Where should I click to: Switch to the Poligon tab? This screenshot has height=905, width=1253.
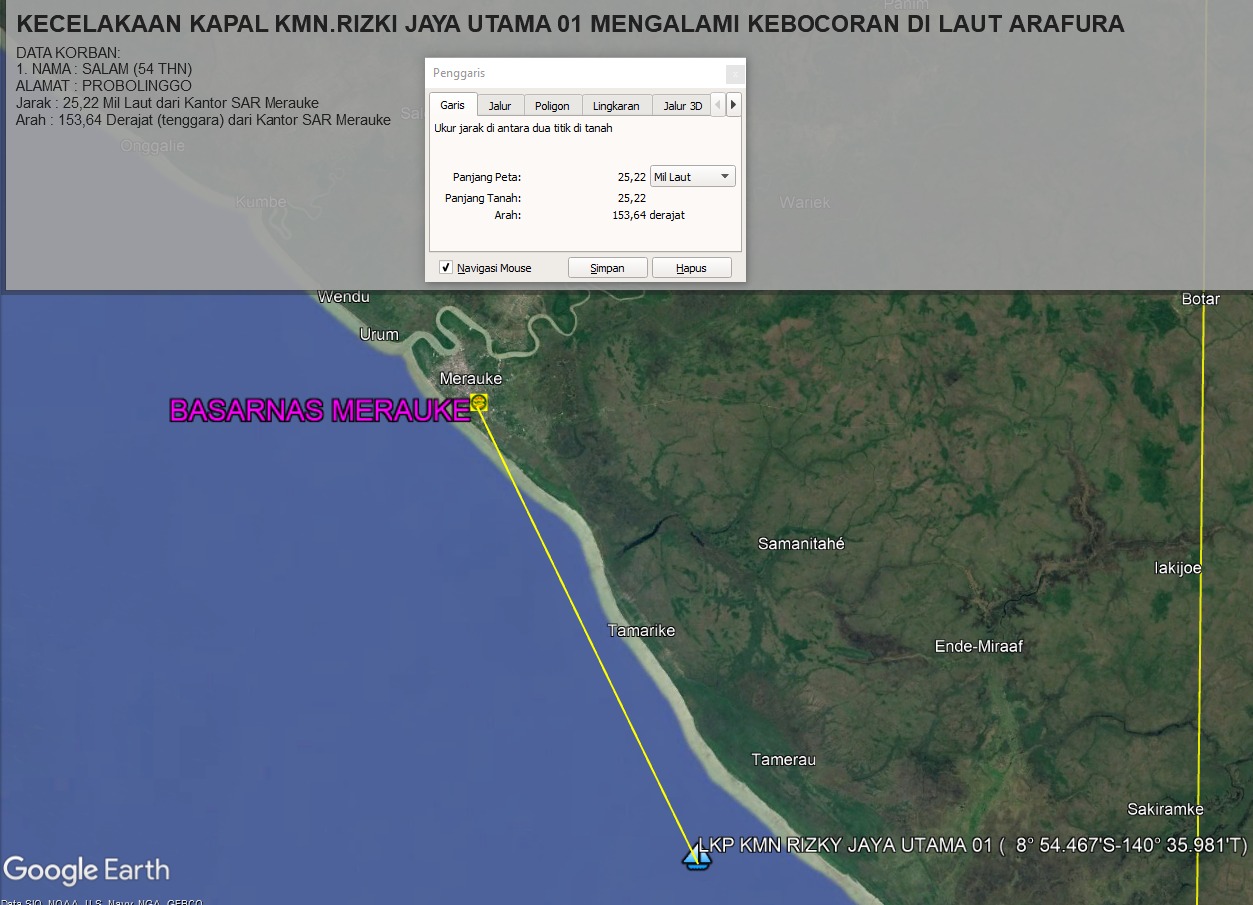tap(552, 106)
